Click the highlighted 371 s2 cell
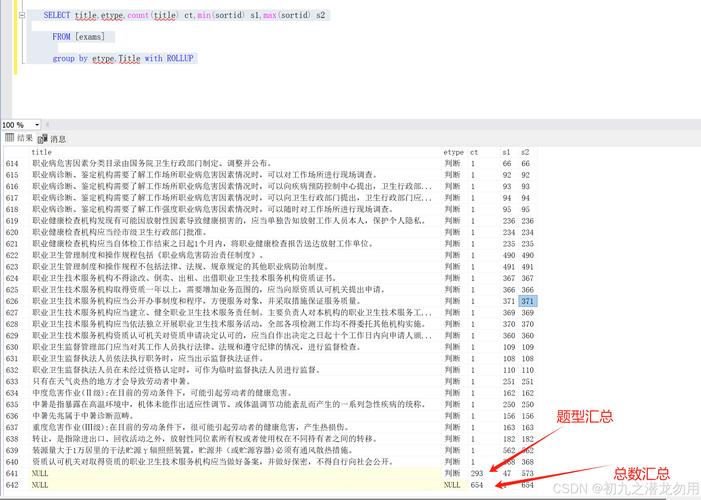The width and height of the screenshot is (701, 500). tap(528, 301)
